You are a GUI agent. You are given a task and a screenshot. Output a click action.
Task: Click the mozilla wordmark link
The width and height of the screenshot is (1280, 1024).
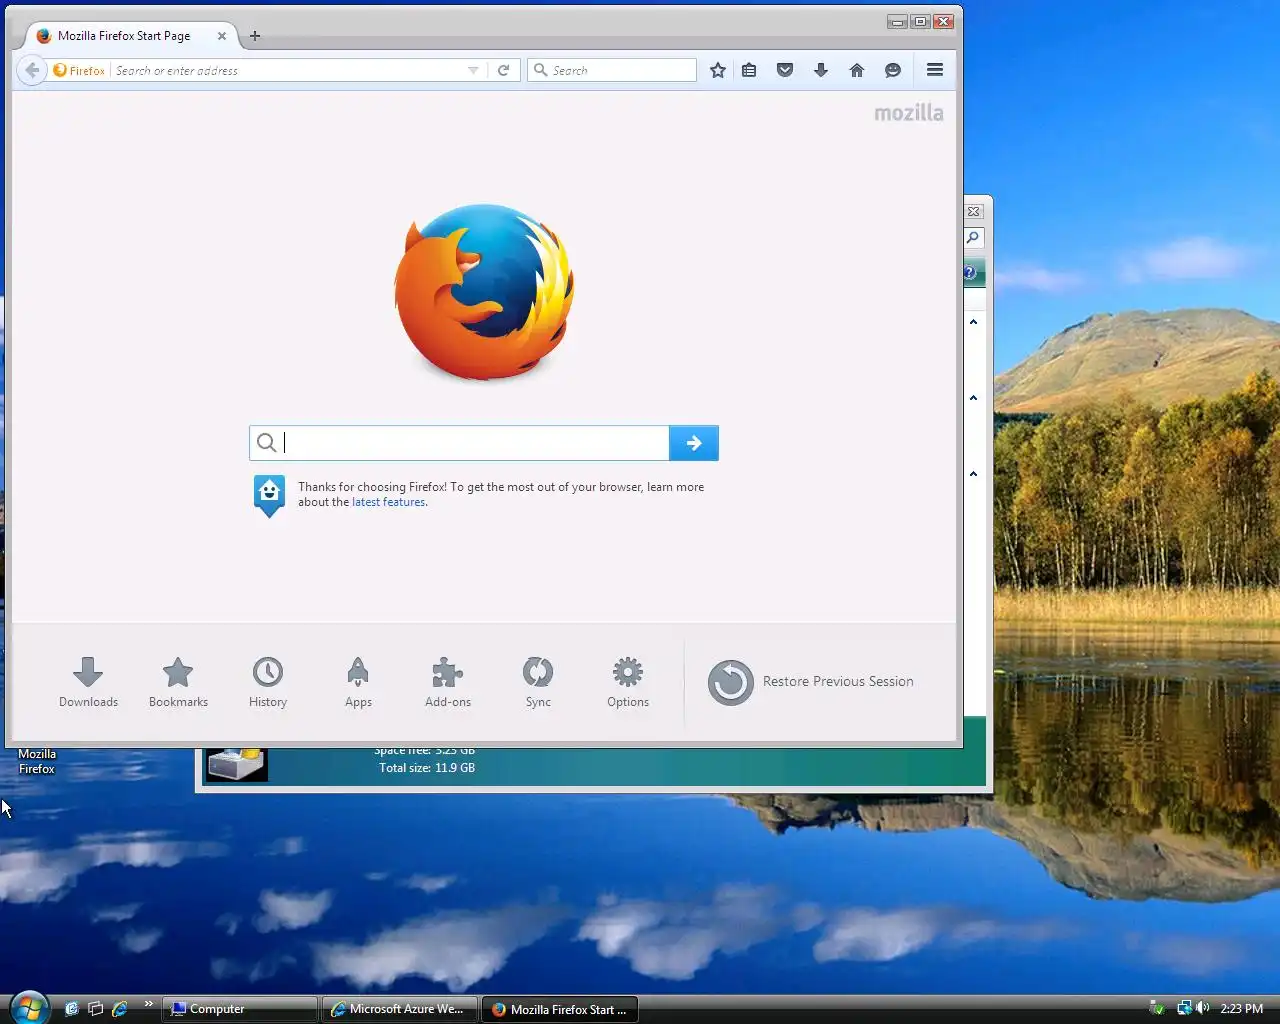coord(908,113)
